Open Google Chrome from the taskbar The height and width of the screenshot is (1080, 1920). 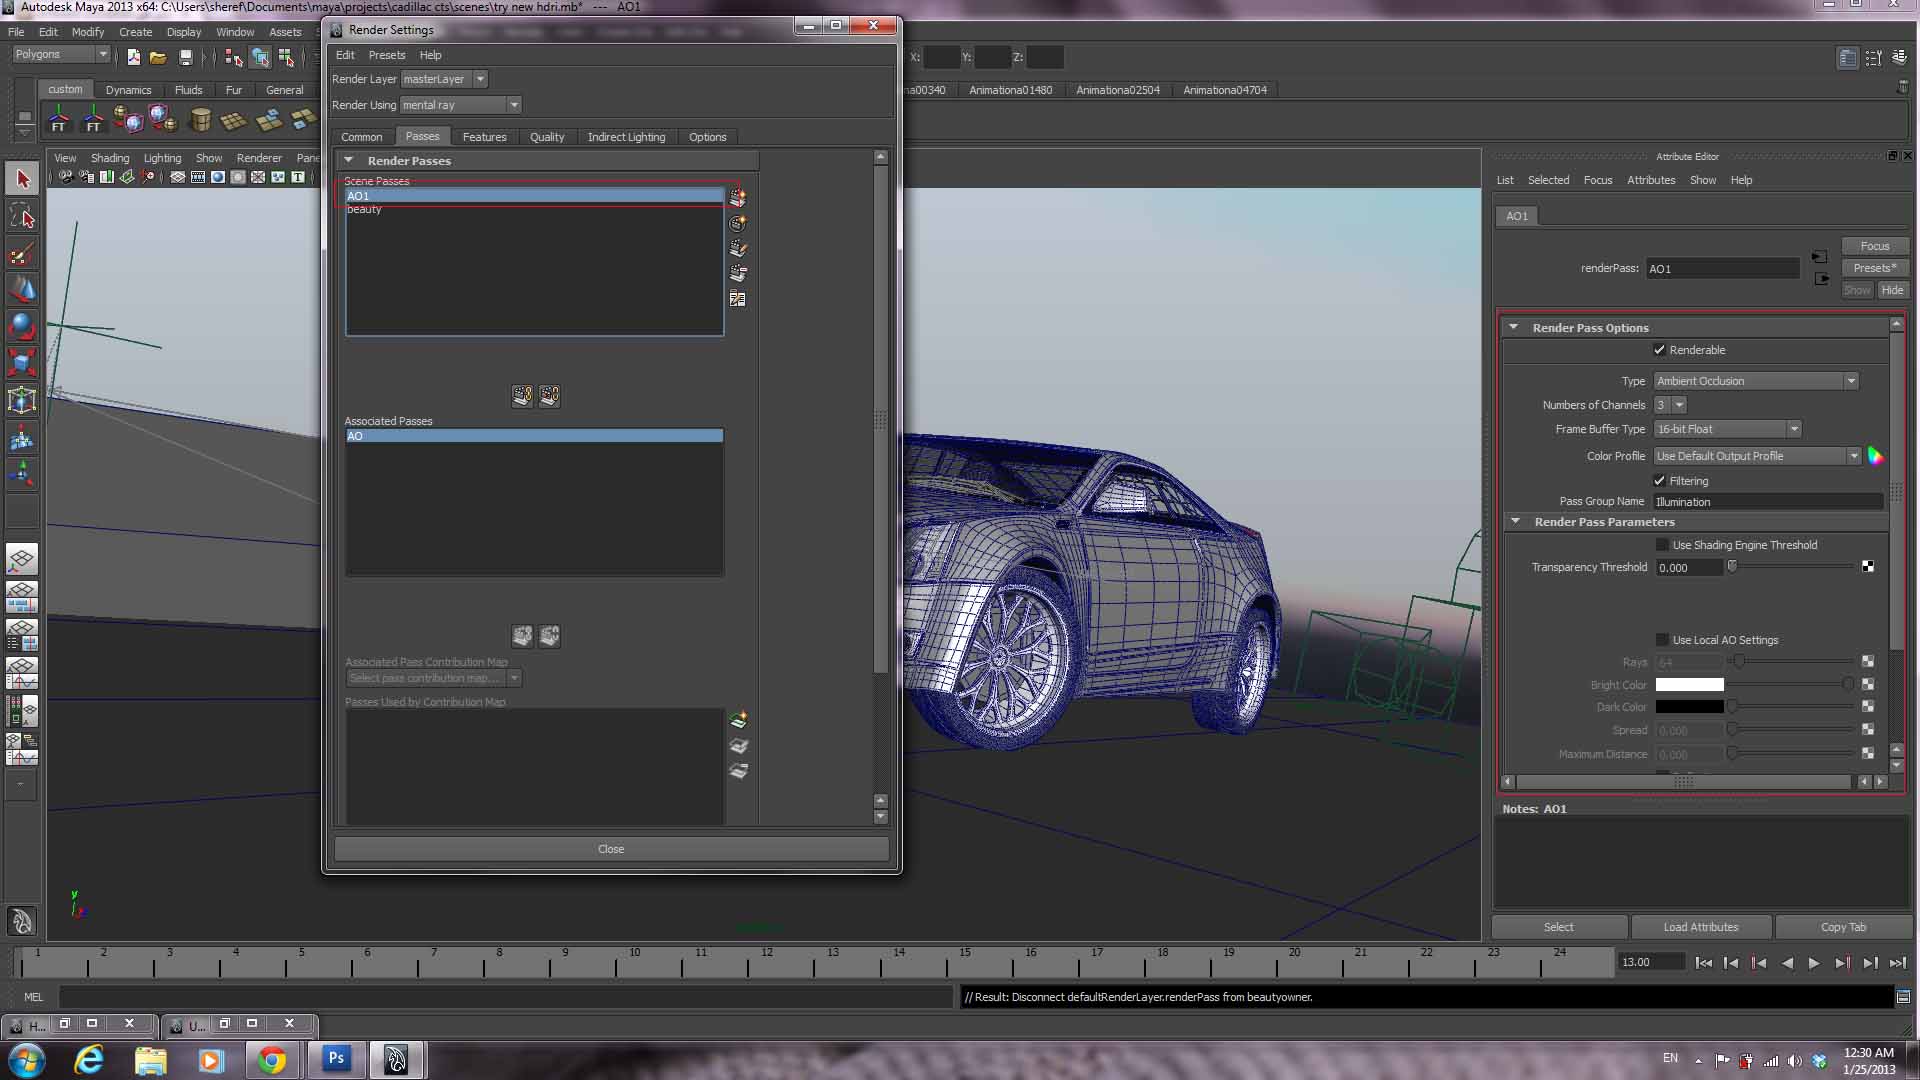pos(272,1059)
